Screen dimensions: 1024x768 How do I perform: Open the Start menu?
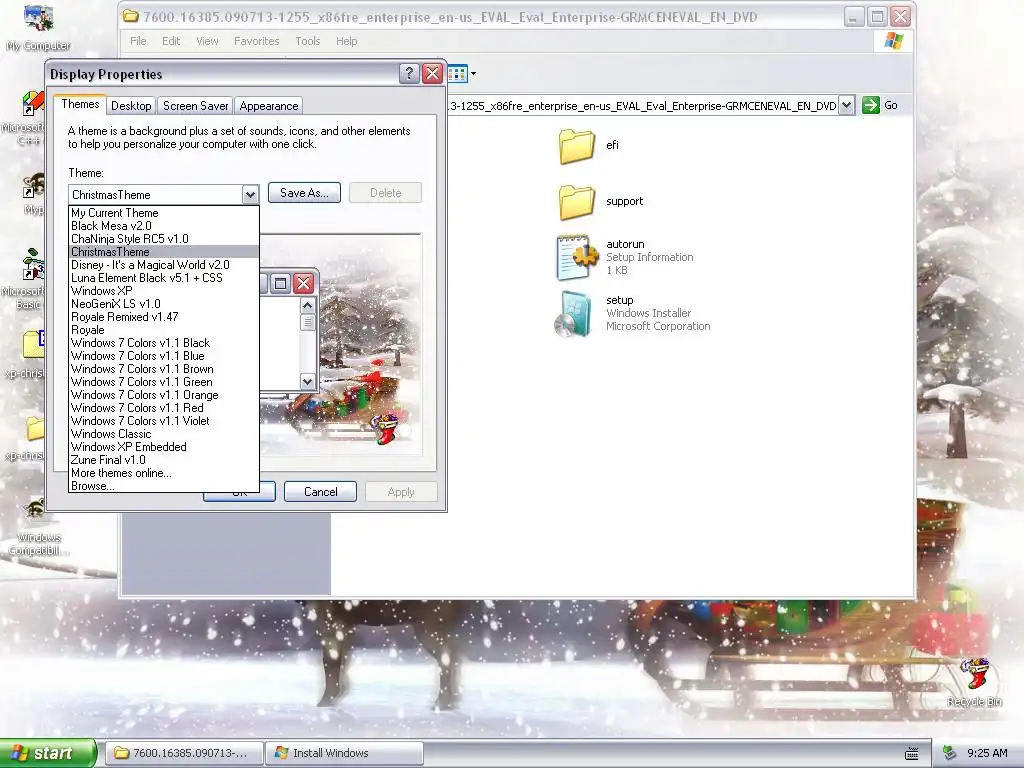coord(47,753)
